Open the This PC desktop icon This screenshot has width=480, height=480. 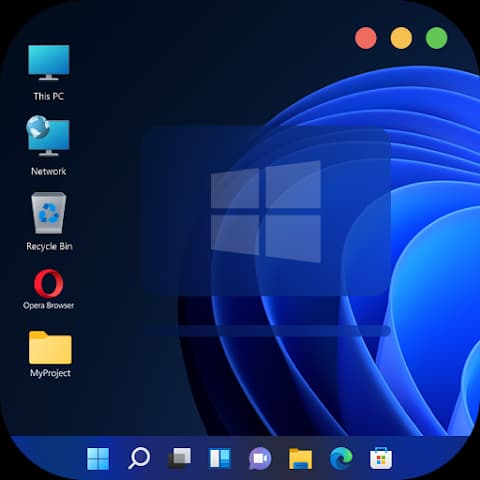point(49,63)
